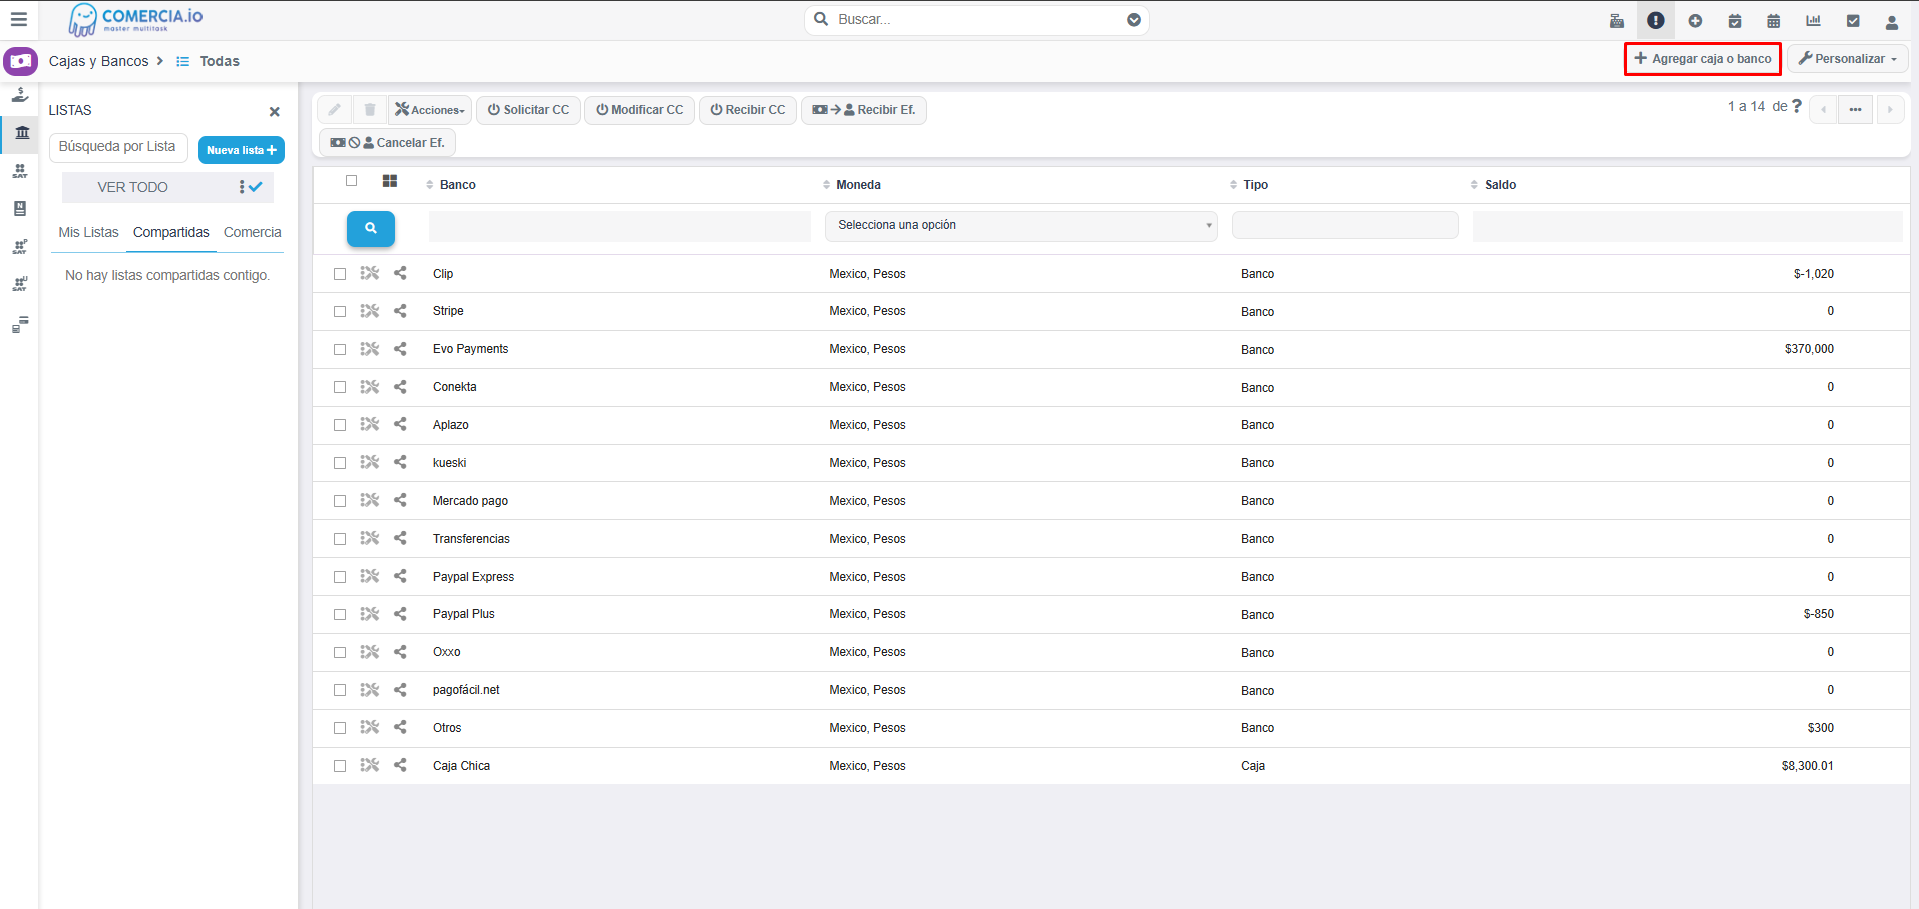Open the bar chart reports icon
The width and height of the screenshot is (1919, 909).
coord(1813,20)
